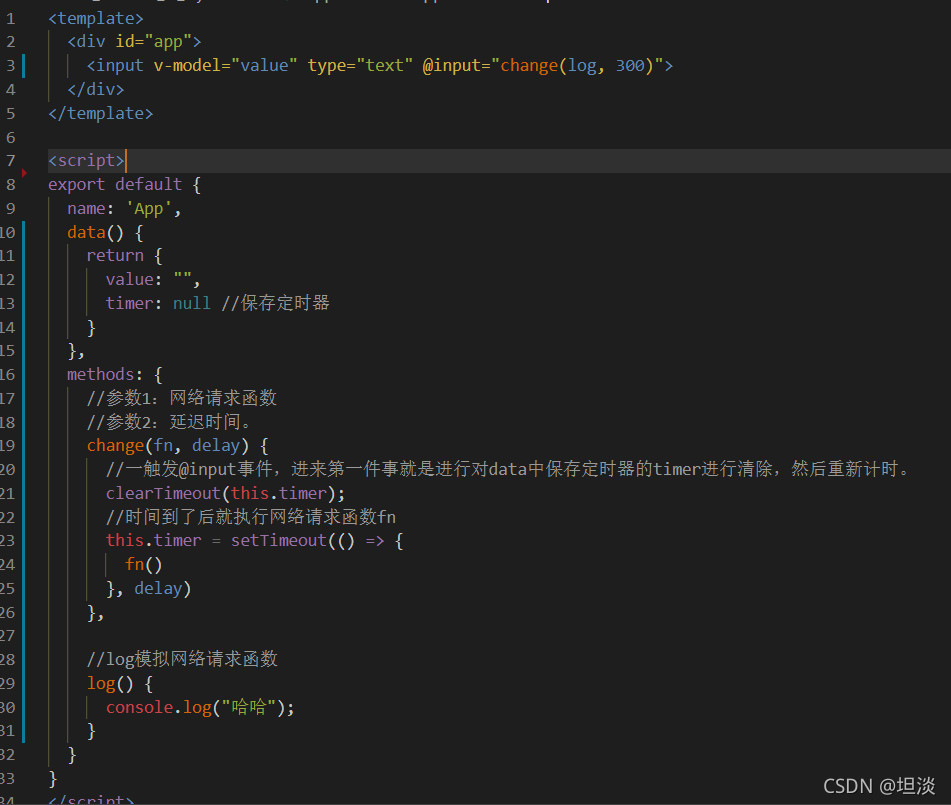Click the clearTimeout function call
Image resolution: width=951 pixels, height=805 pixels.
tap(163, 493)
